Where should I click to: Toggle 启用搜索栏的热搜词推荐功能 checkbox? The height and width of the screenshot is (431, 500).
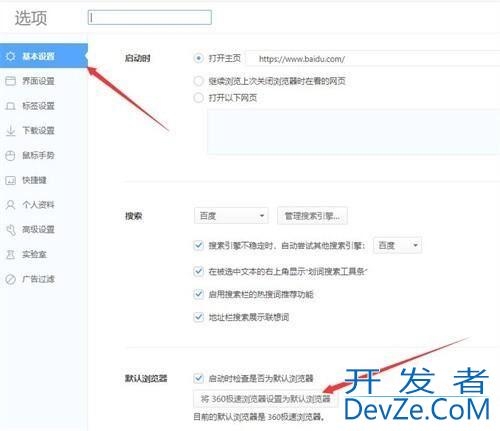pos(198,294)
